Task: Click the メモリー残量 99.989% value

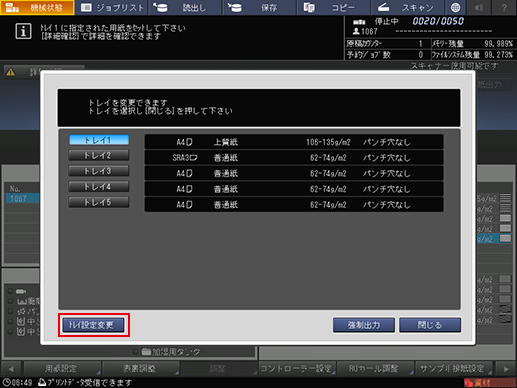Action: tap(498, 44)
